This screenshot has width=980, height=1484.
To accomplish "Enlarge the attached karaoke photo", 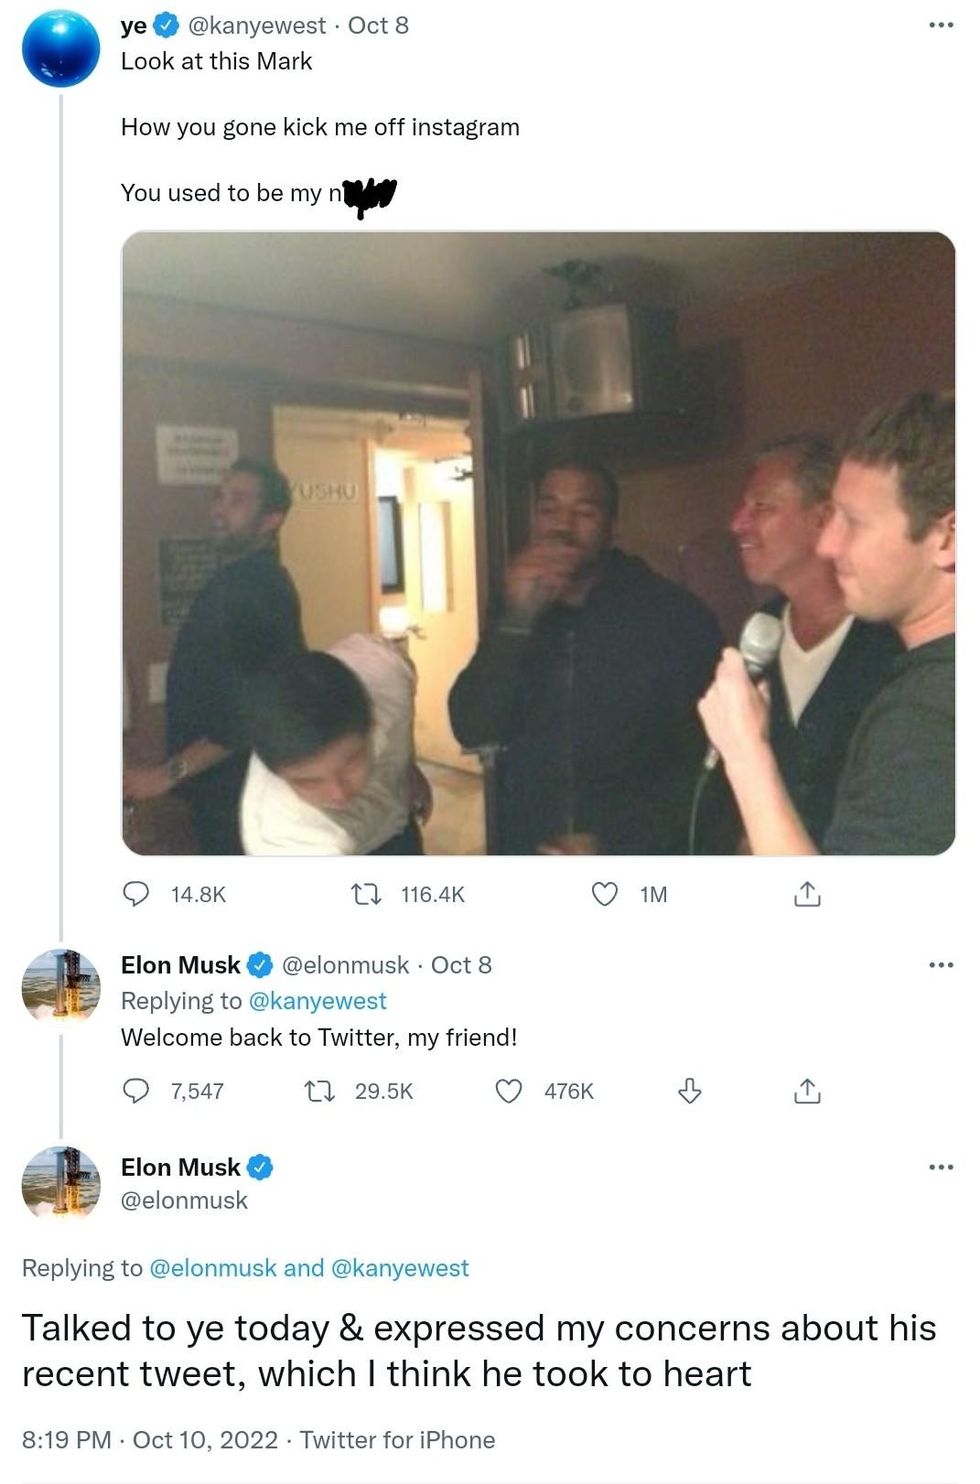I will click(x=538, y=543).
